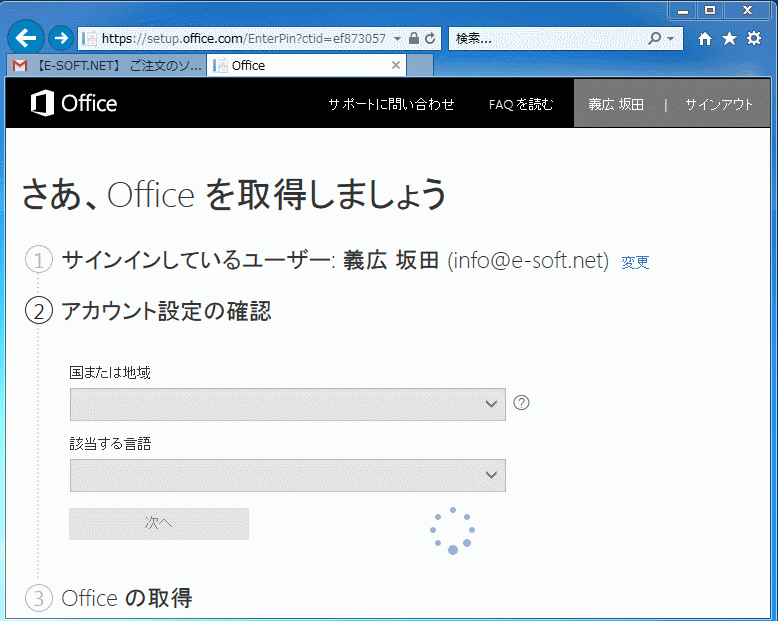Open FAQ を読む link

(521, 104)
